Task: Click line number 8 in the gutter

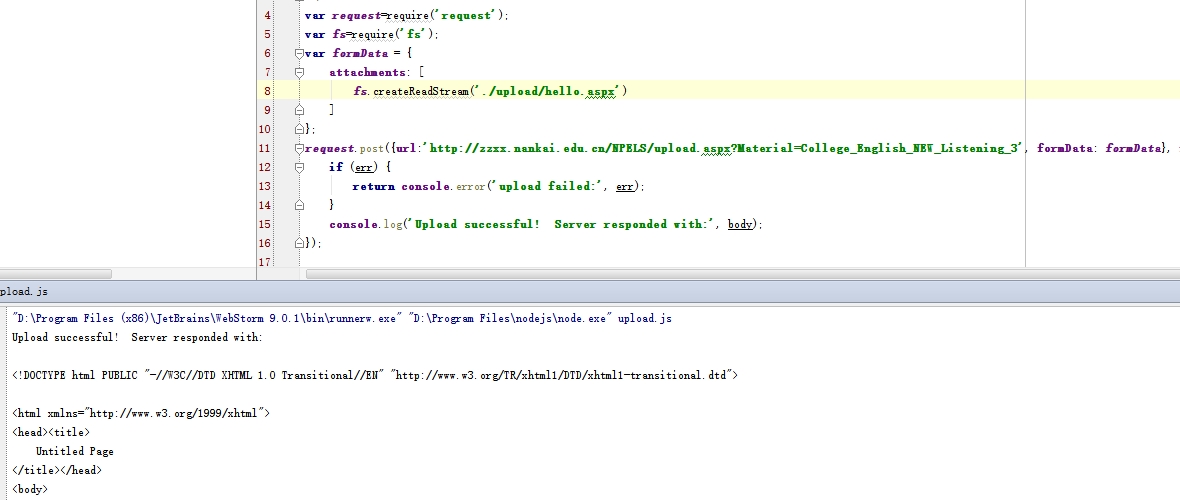Action: pyautogui.click(x=268, y=91)
